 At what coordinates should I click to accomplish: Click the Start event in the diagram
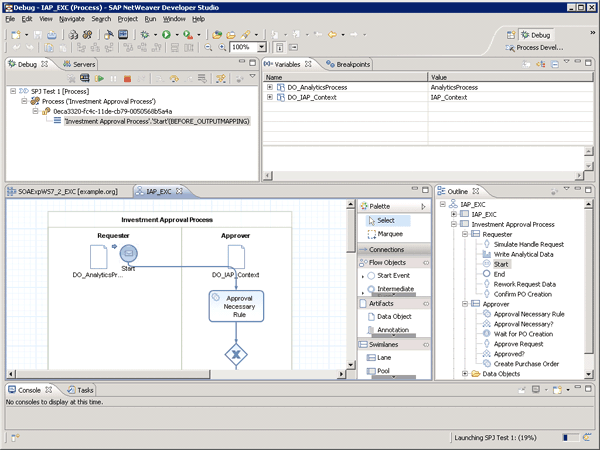click(x=127, y=254)
